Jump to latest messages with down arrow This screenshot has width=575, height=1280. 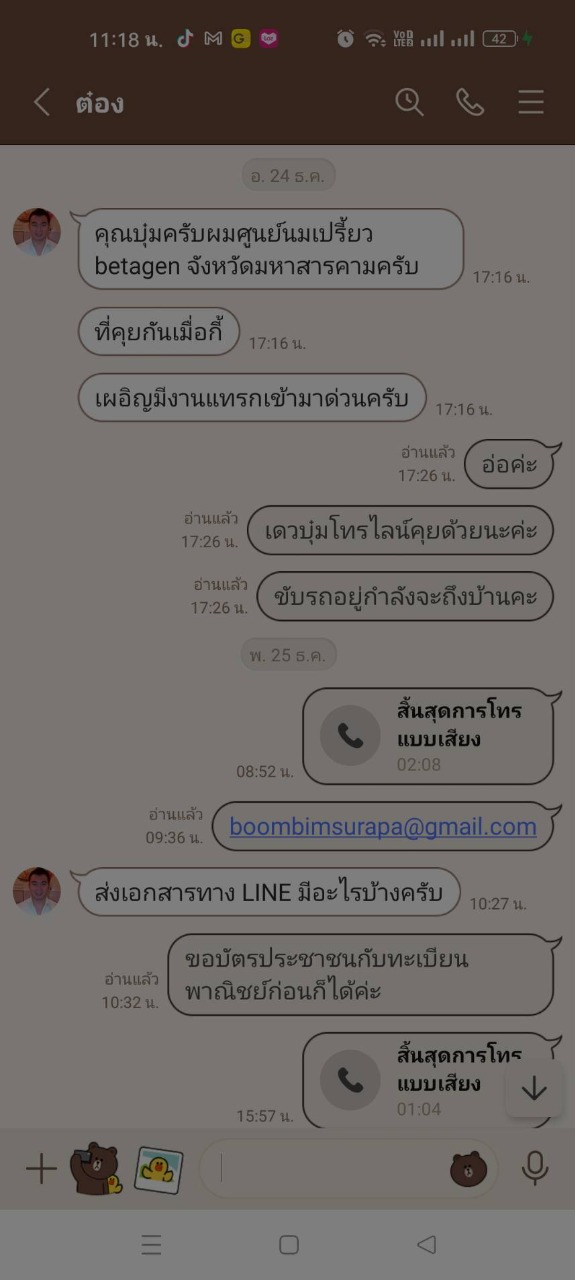[534, 1088]
